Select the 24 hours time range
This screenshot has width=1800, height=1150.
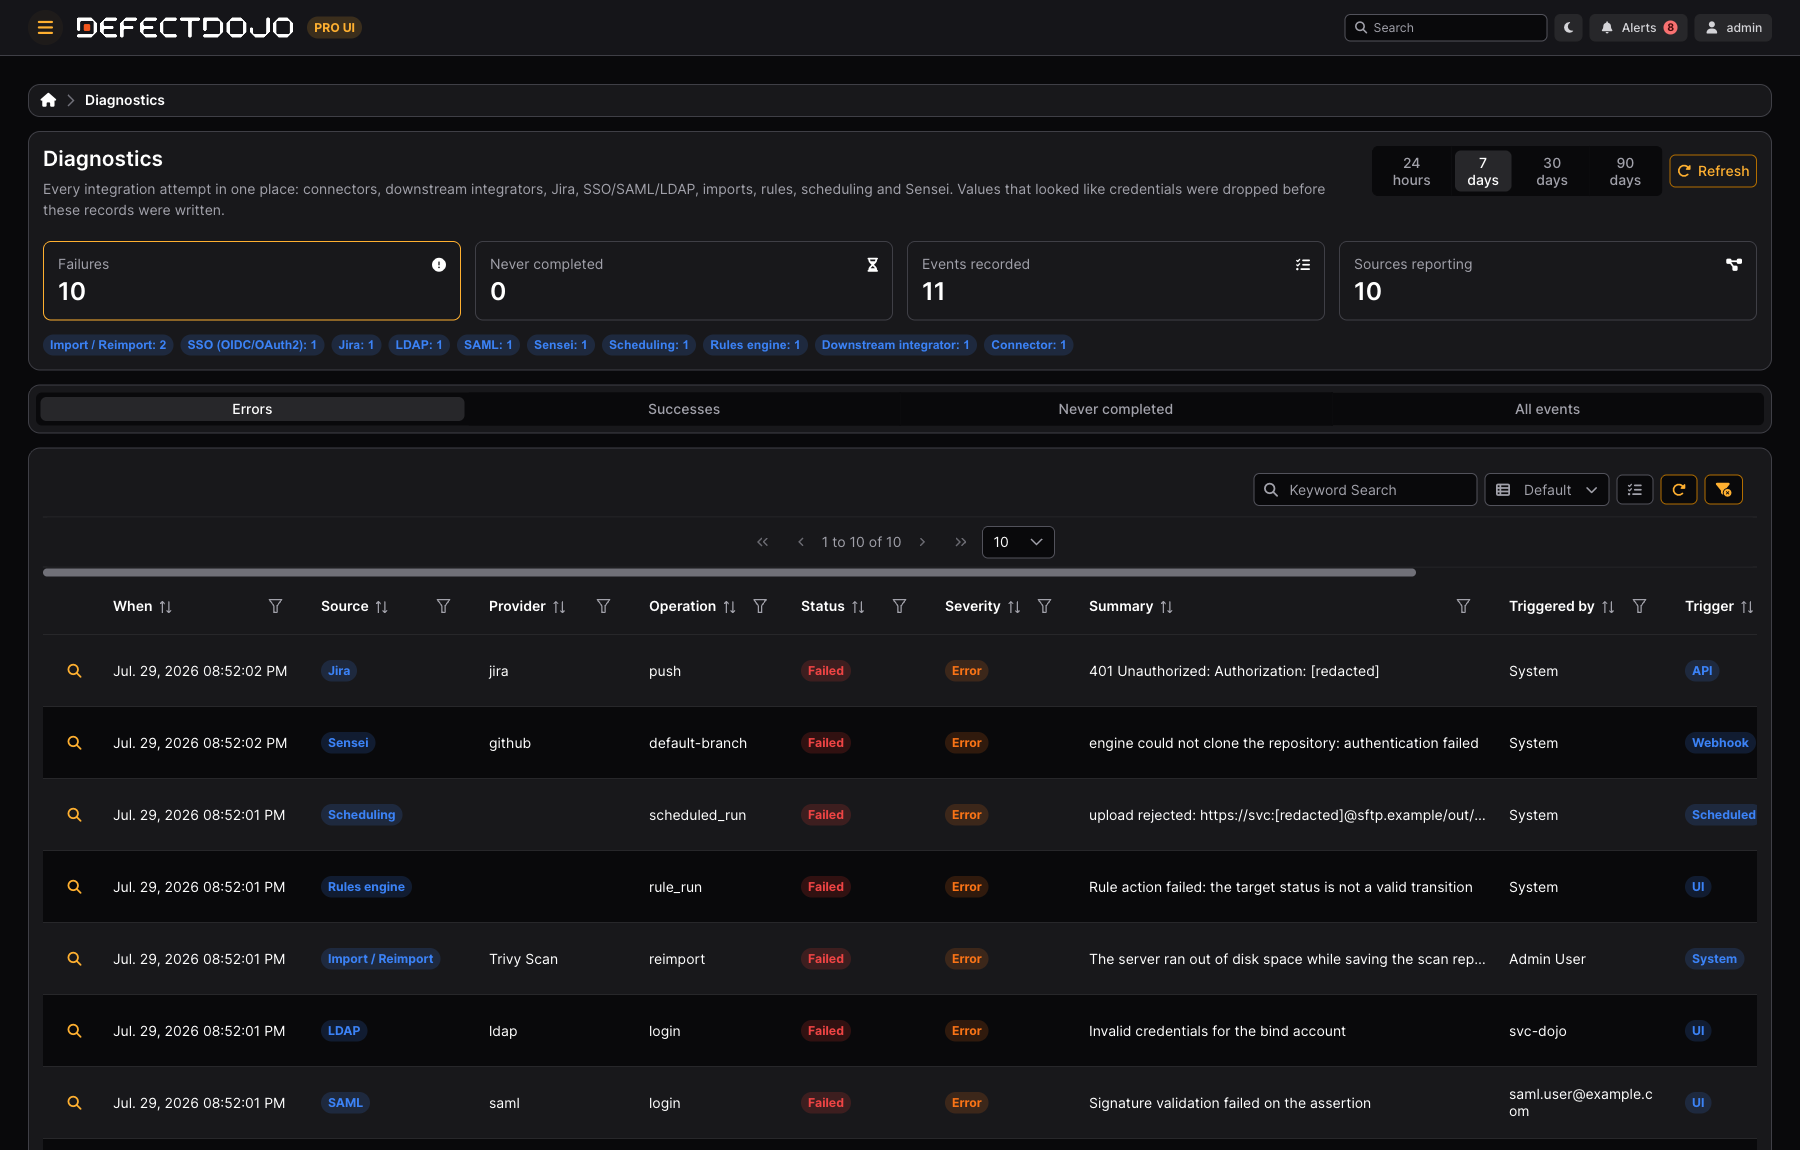(x=1411, y=171)
